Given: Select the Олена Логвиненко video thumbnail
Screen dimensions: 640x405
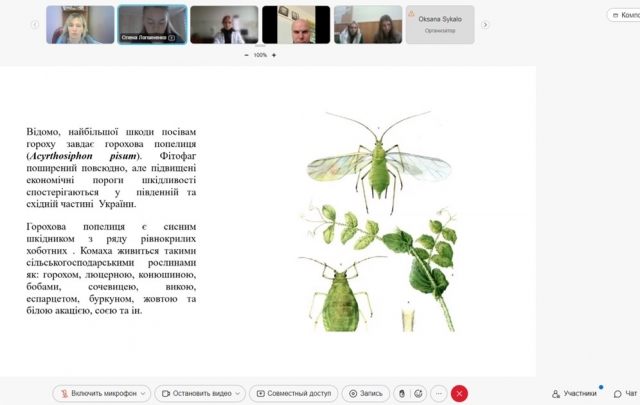Looking at the screenshot, I should pyautogui.click(x=152, y=24).
